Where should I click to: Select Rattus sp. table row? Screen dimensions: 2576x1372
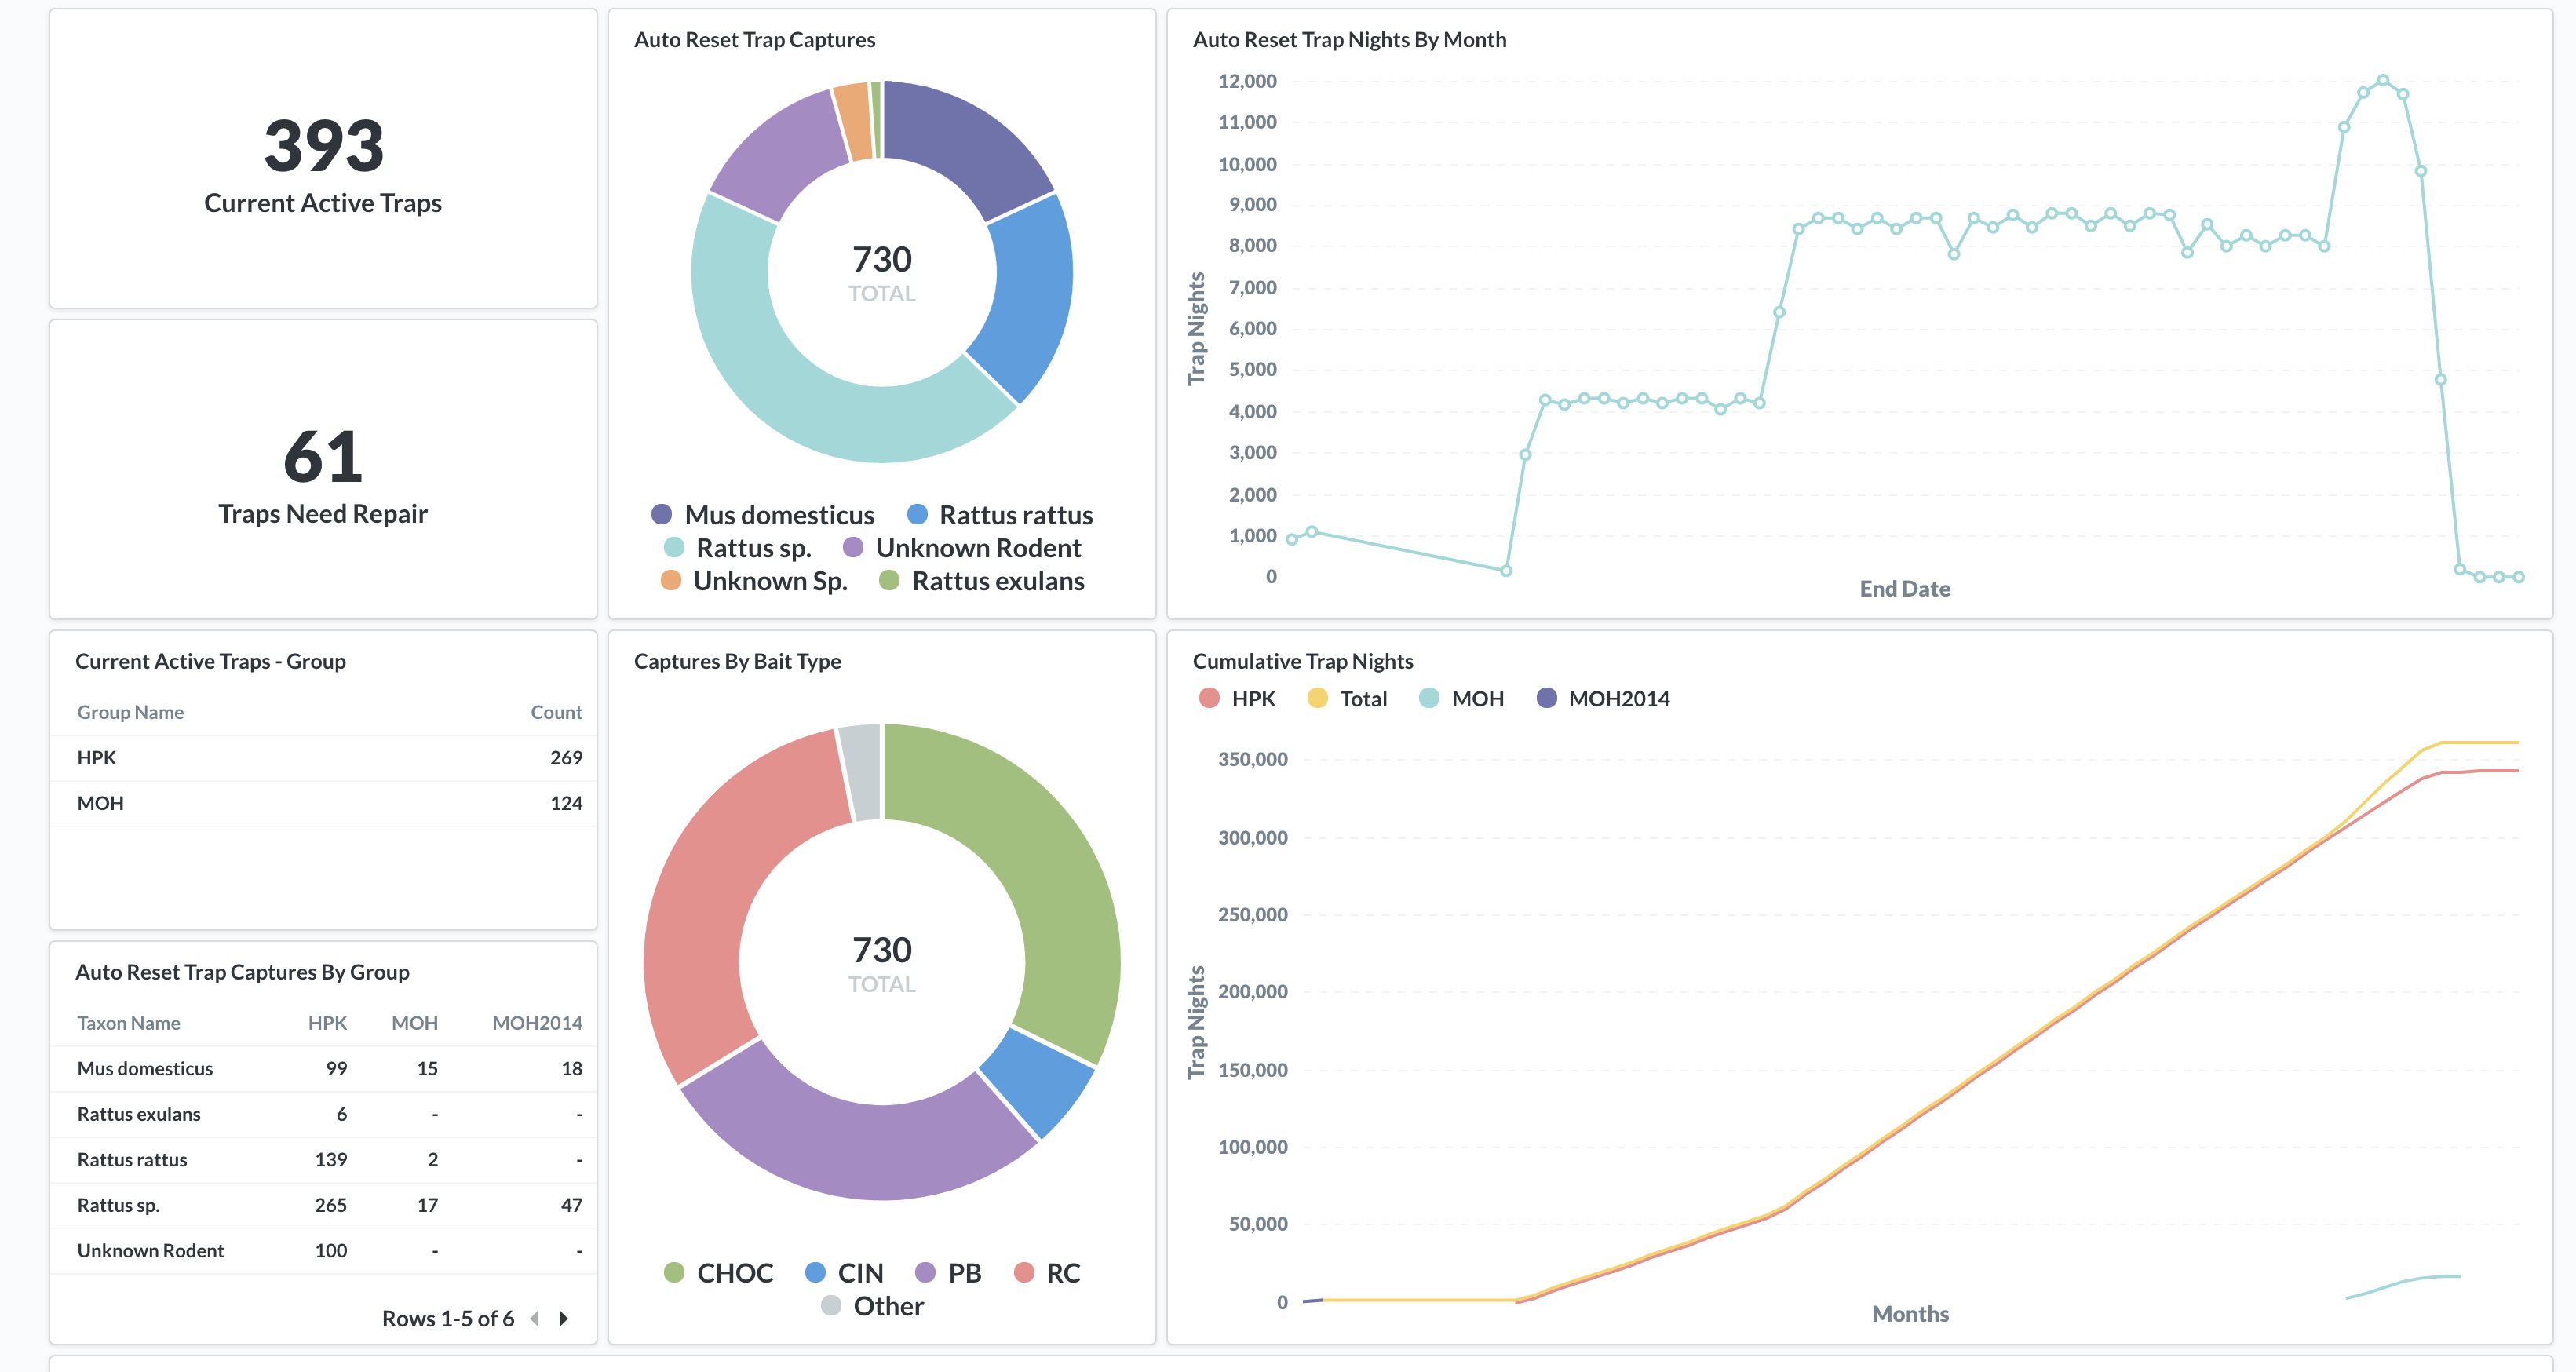click(323, 1206)
